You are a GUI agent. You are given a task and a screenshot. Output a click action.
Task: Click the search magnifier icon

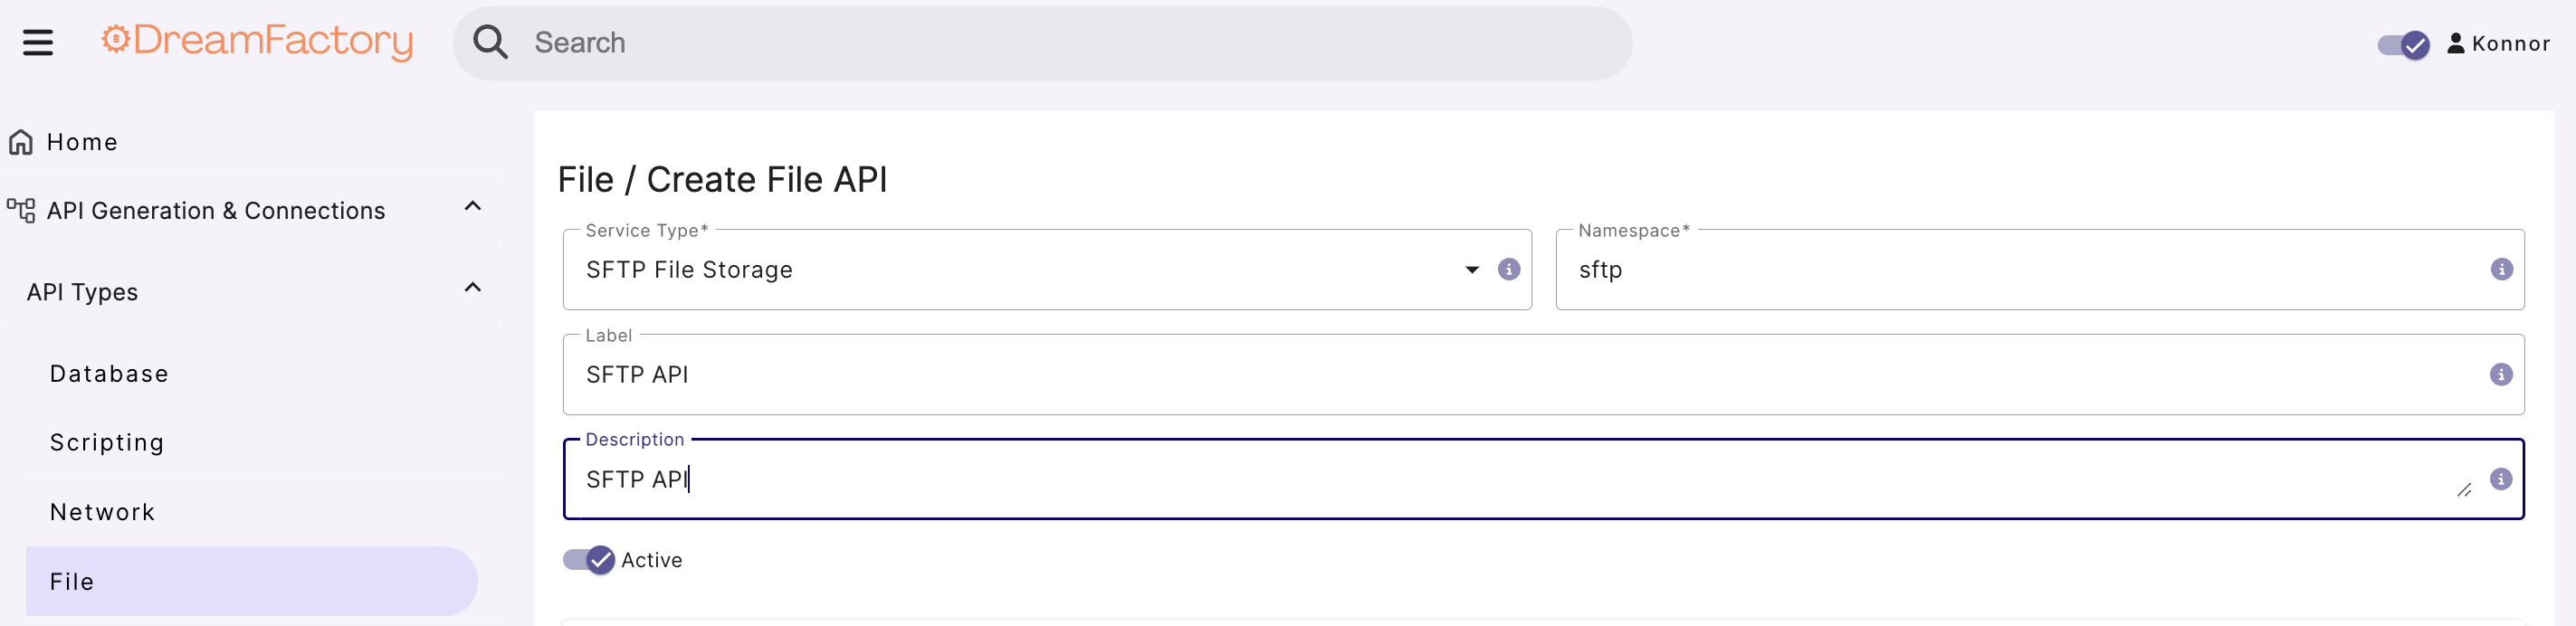coord(490,42)
